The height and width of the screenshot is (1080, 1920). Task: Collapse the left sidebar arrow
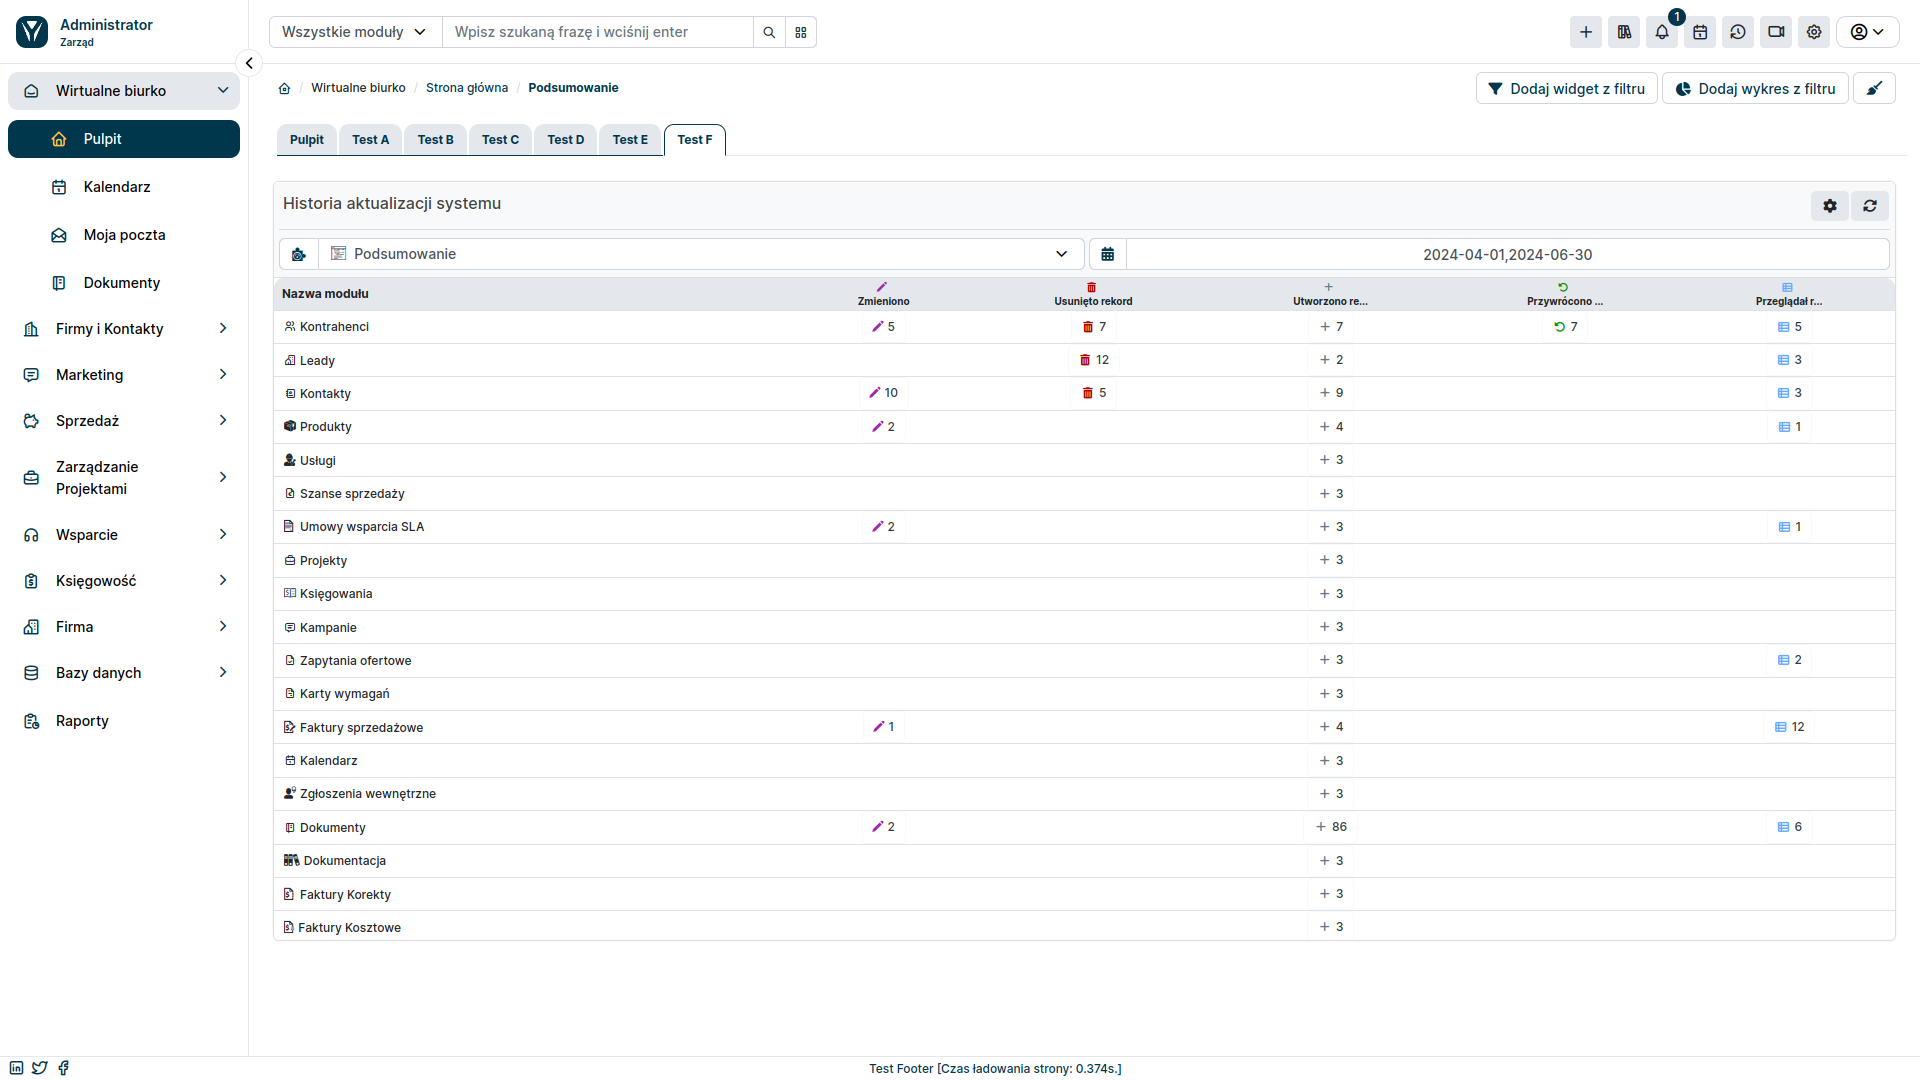[249, 63]
